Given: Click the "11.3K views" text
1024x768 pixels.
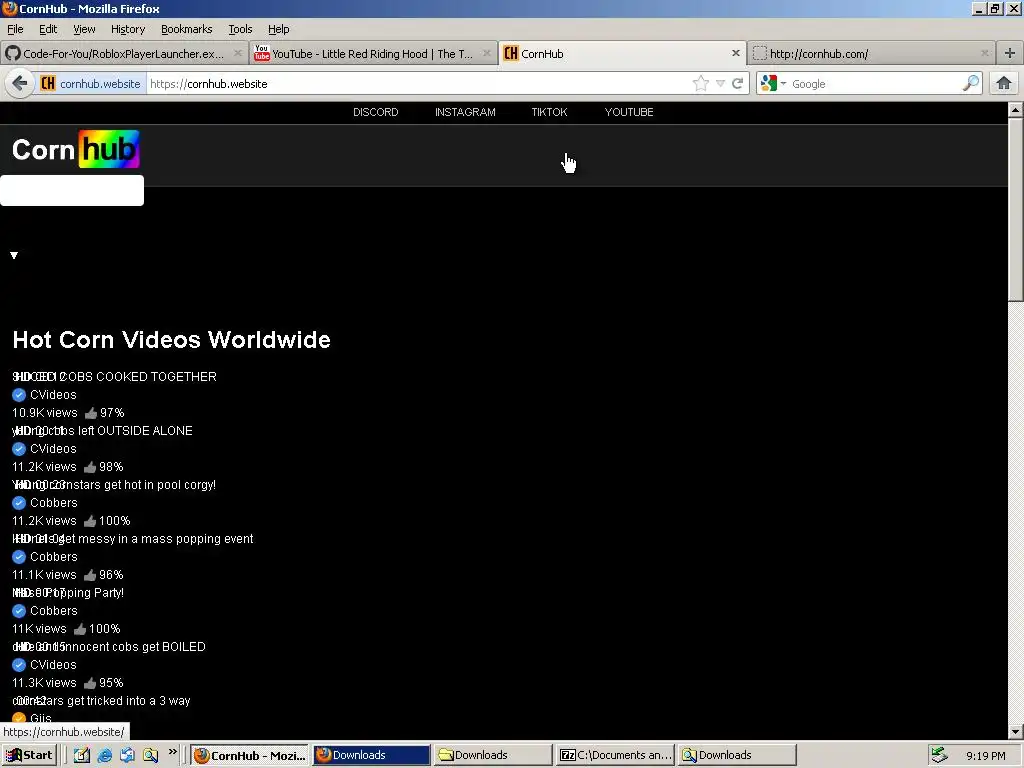Looking at the screenshot, I should pyautogui.click(x=44, y=683).
